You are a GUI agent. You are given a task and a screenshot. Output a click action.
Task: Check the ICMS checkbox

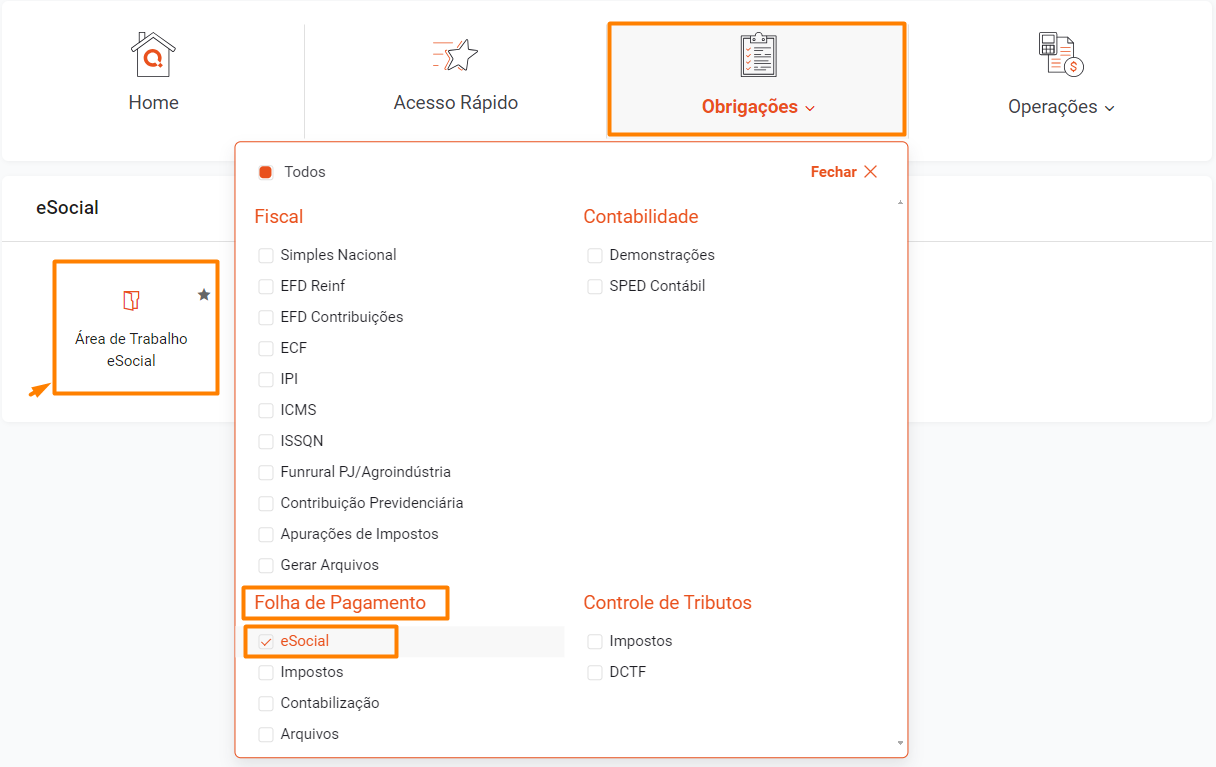click(266, 410)
